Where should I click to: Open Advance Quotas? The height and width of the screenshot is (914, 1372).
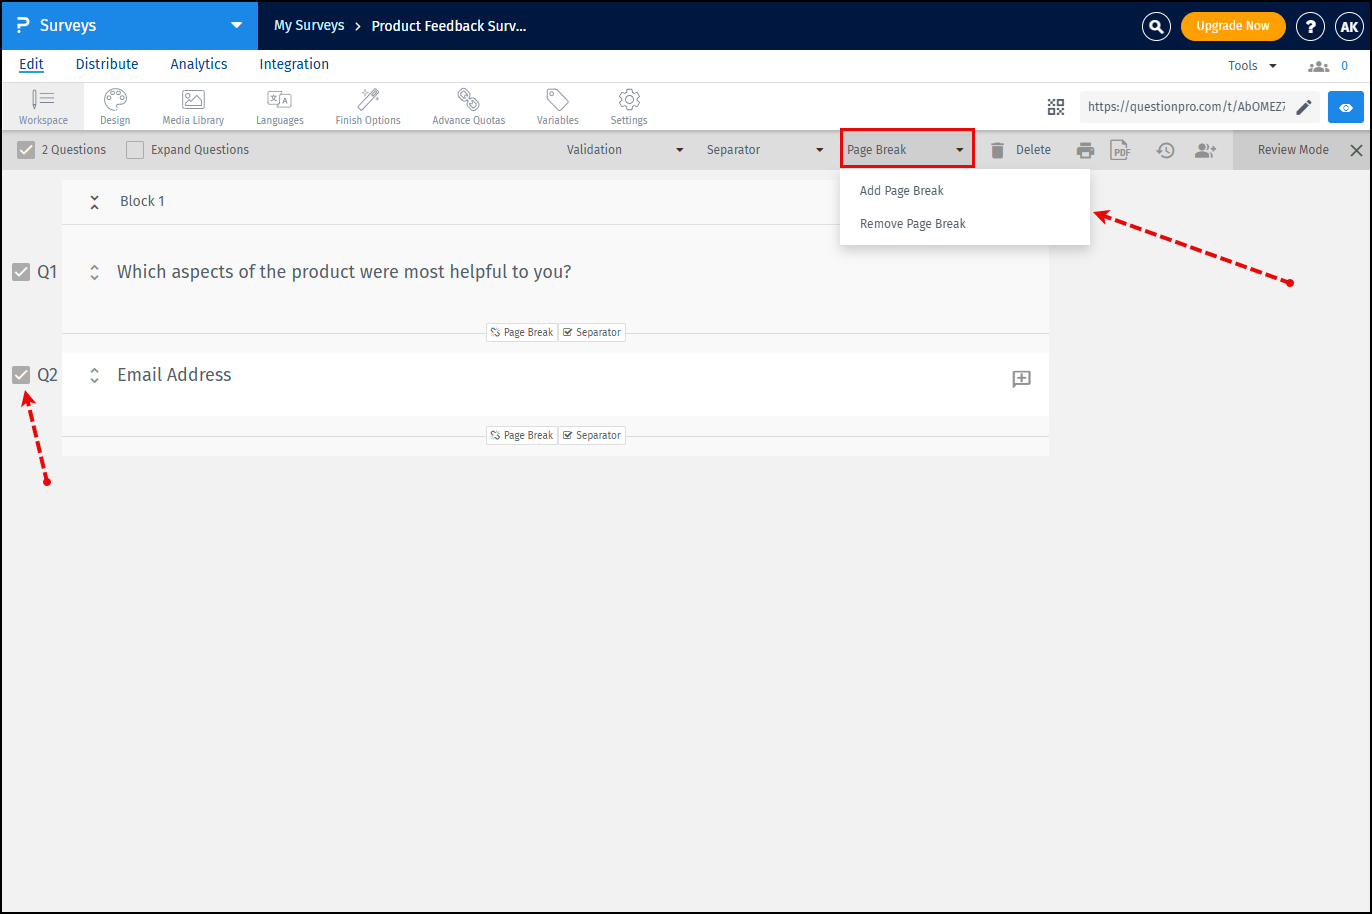click(x=468, y=106)
